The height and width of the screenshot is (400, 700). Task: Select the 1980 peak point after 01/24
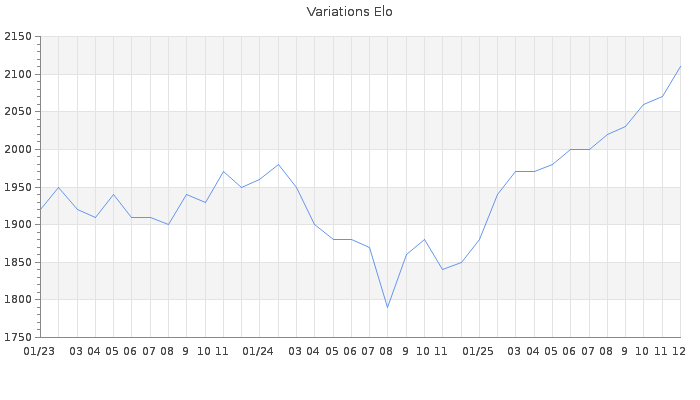pyautogui.click(x=278, y=164)
